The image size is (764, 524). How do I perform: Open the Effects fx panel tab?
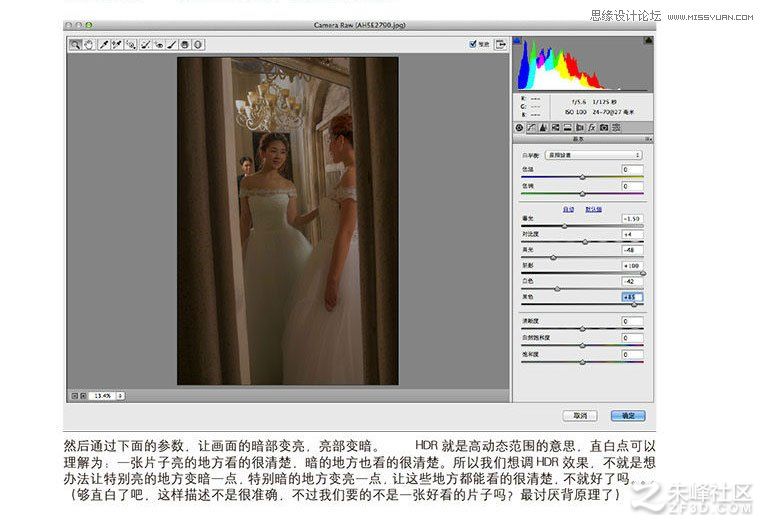tap(592, 128)
